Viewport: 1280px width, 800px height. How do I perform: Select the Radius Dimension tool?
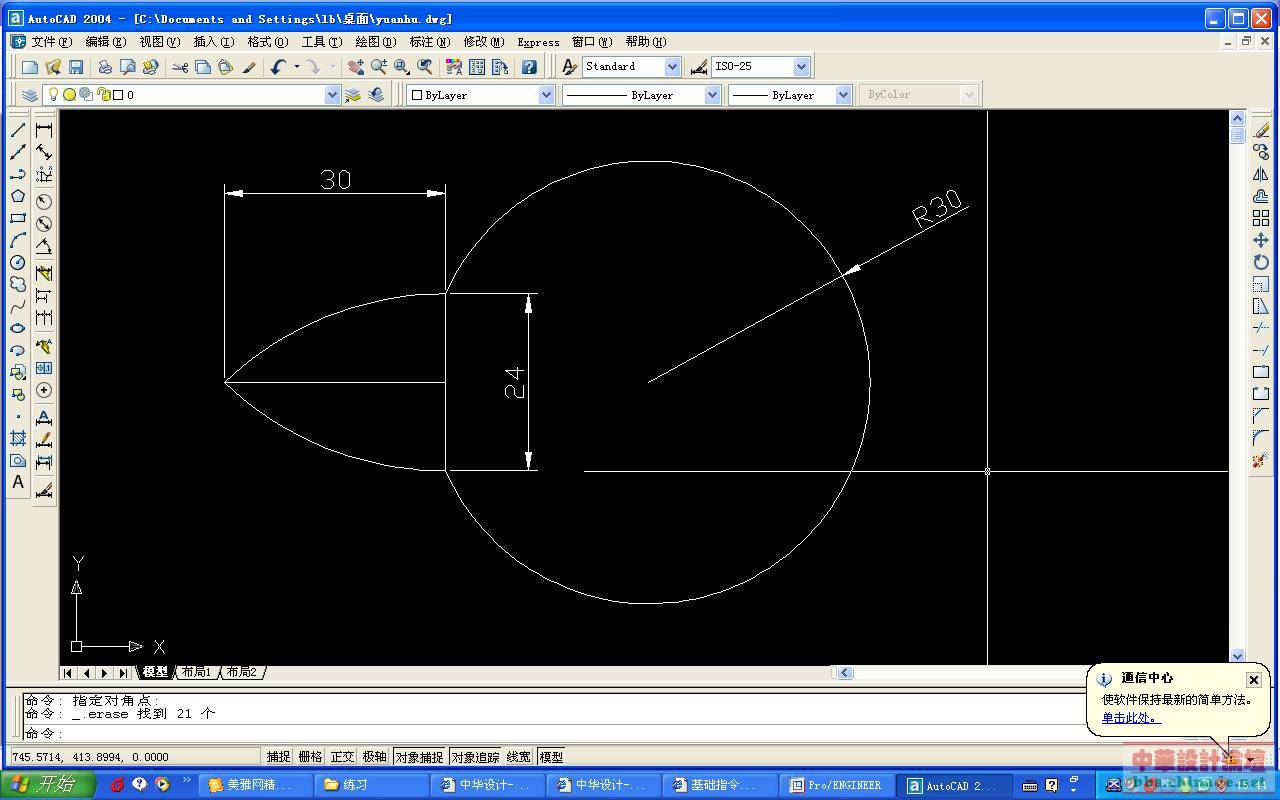coord(44,202)
